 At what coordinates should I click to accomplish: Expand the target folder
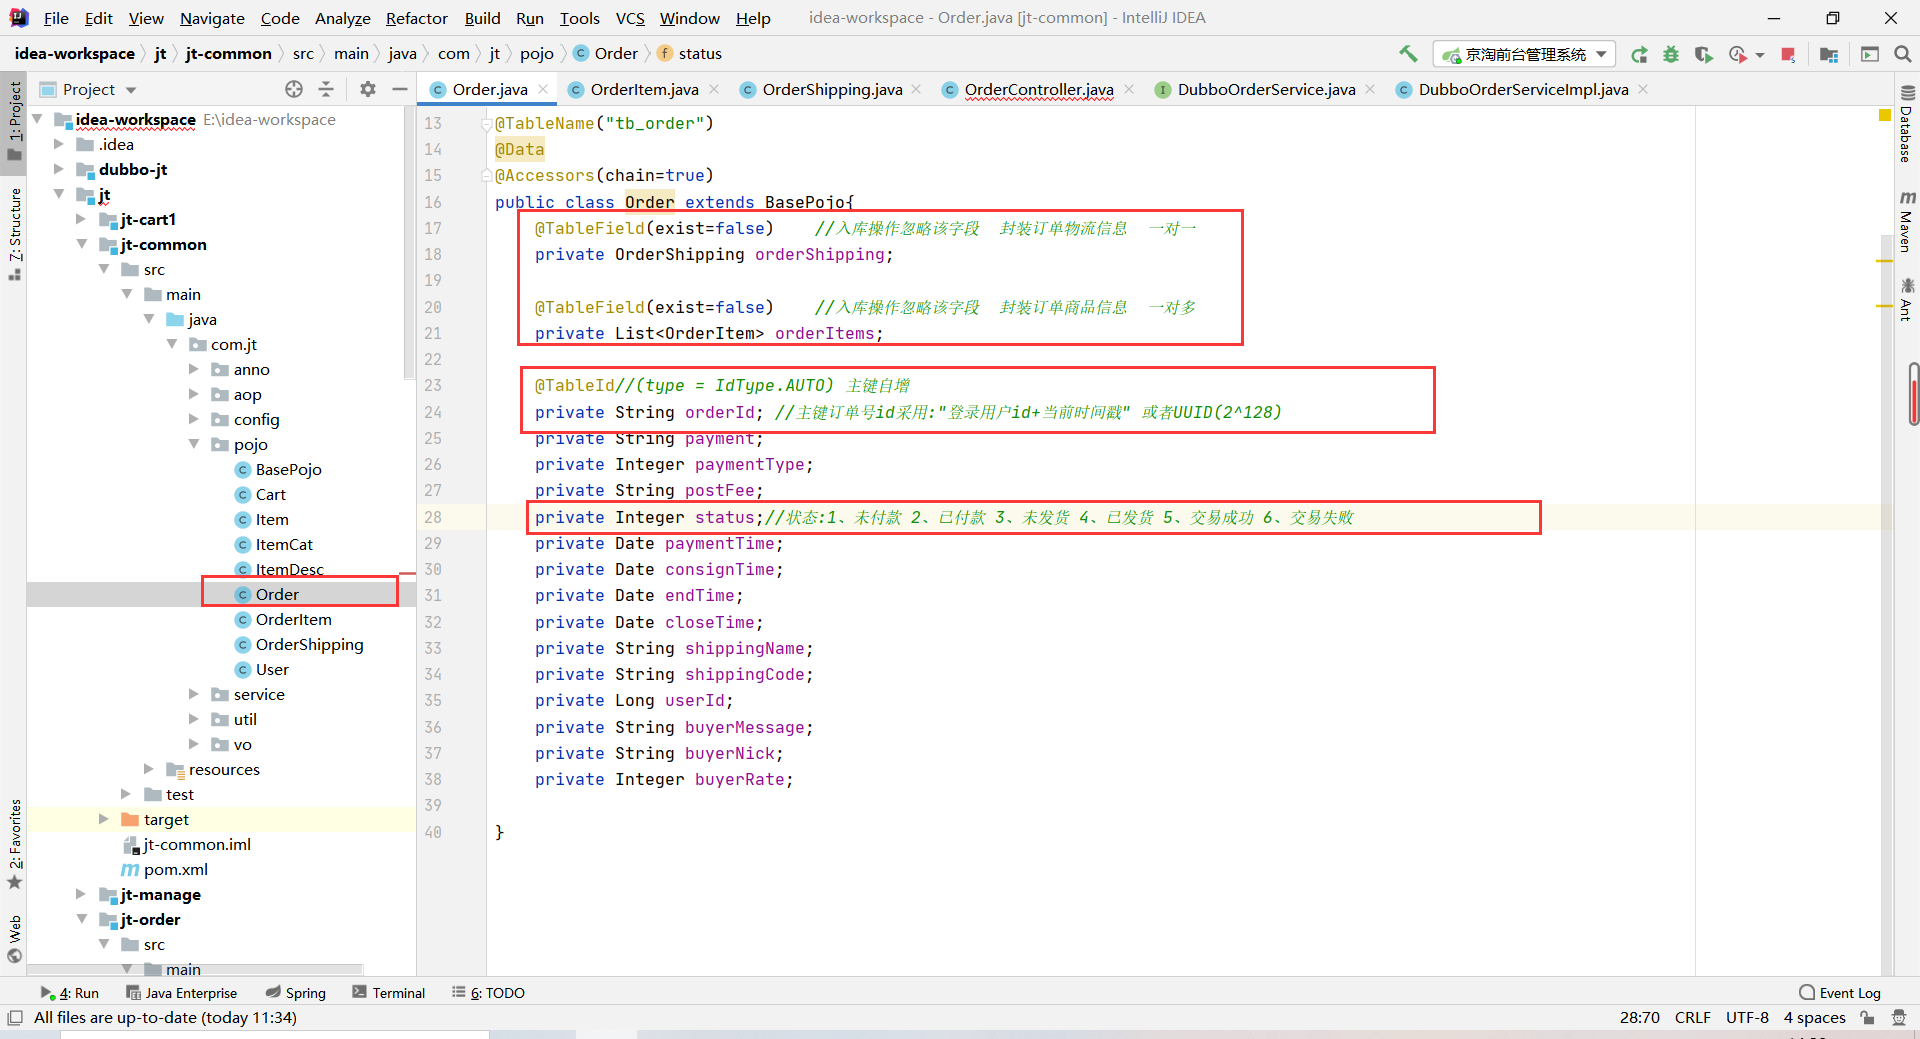104,819
